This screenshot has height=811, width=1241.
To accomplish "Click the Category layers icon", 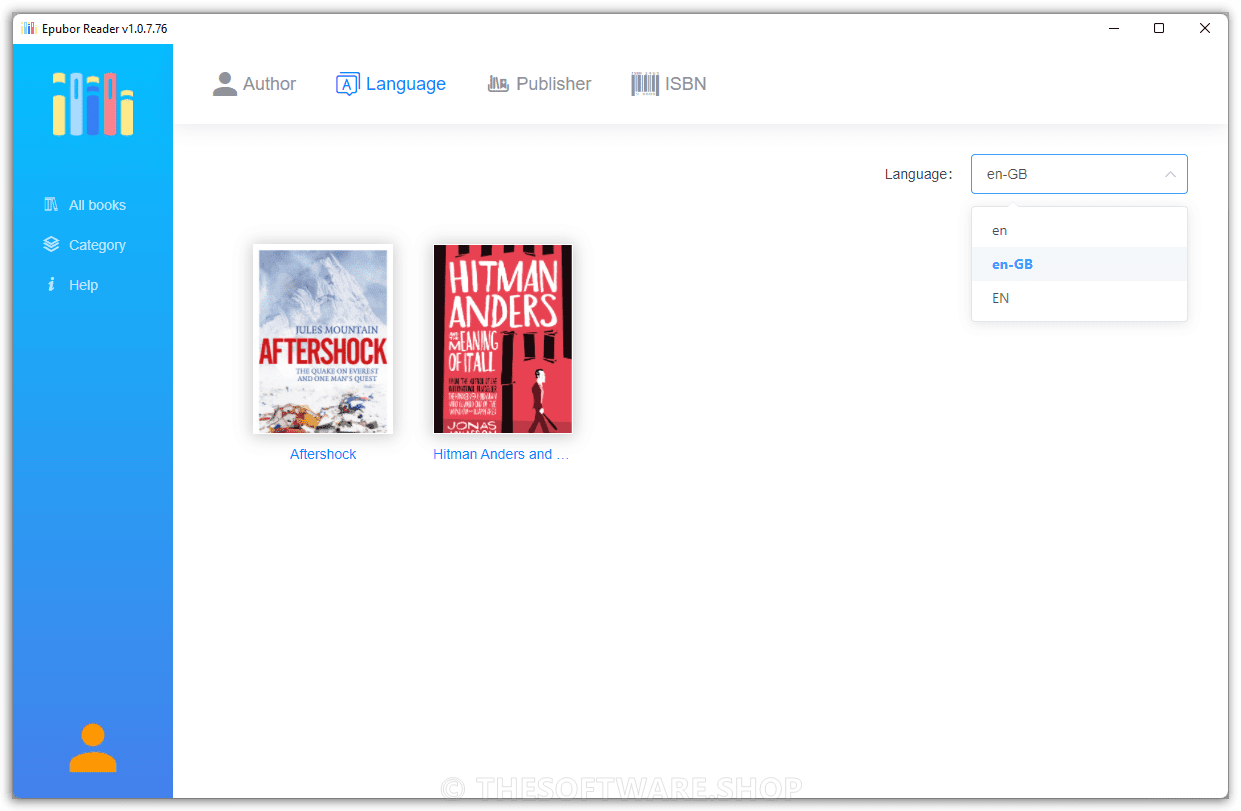I will pyautogui.click(x=51, y=245).
